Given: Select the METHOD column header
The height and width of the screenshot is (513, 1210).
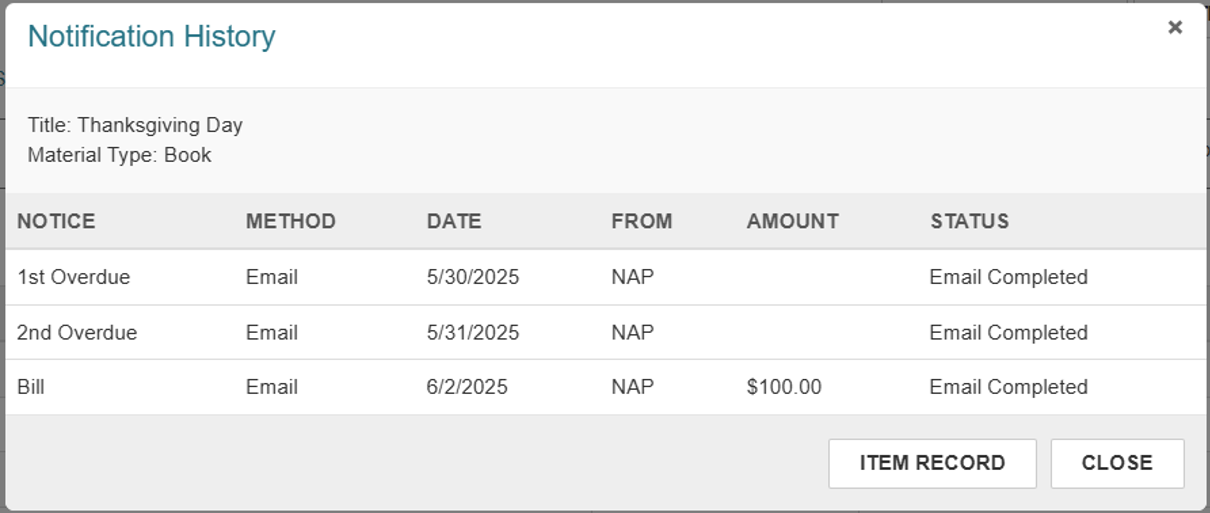Looking at the screenshot, I should coord(291,221).
